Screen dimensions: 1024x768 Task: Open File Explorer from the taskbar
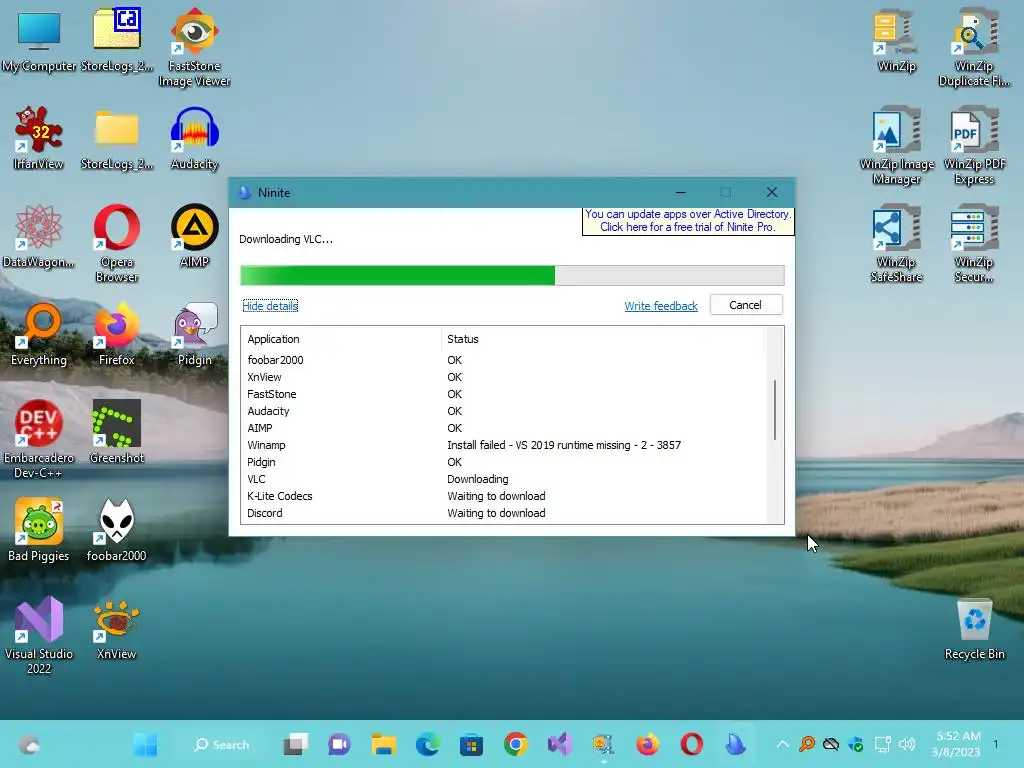(x=383, y=744)
